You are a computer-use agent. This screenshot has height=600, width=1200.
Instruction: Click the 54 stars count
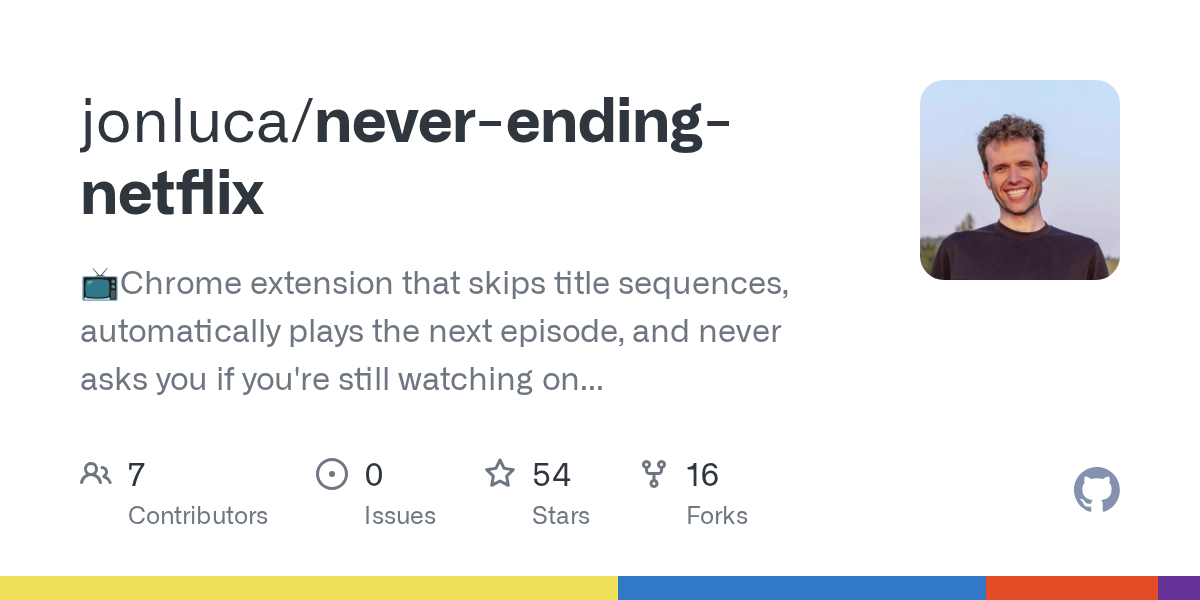552,474
